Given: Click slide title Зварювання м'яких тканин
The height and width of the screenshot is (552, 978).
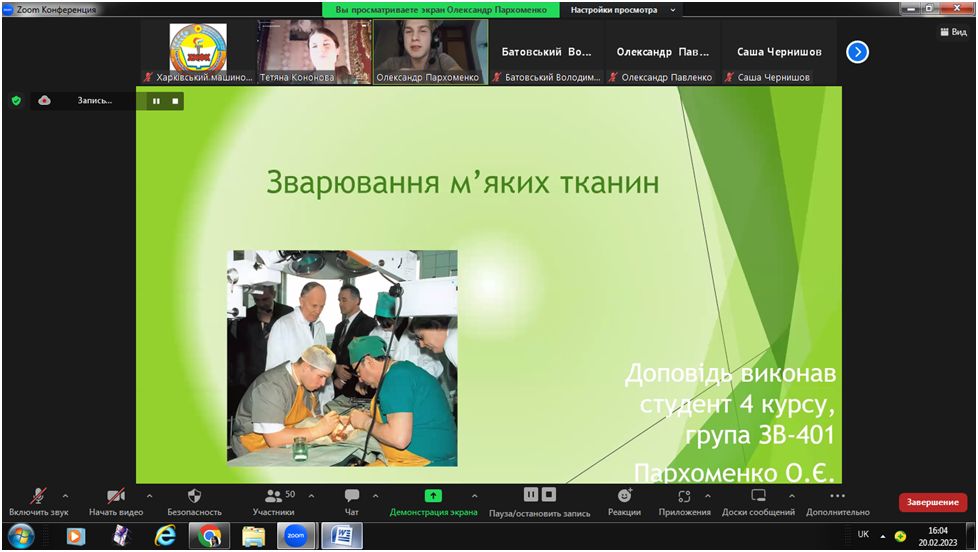Looking at the screenshot, I should pyautogui.click(x=462, y=183).
